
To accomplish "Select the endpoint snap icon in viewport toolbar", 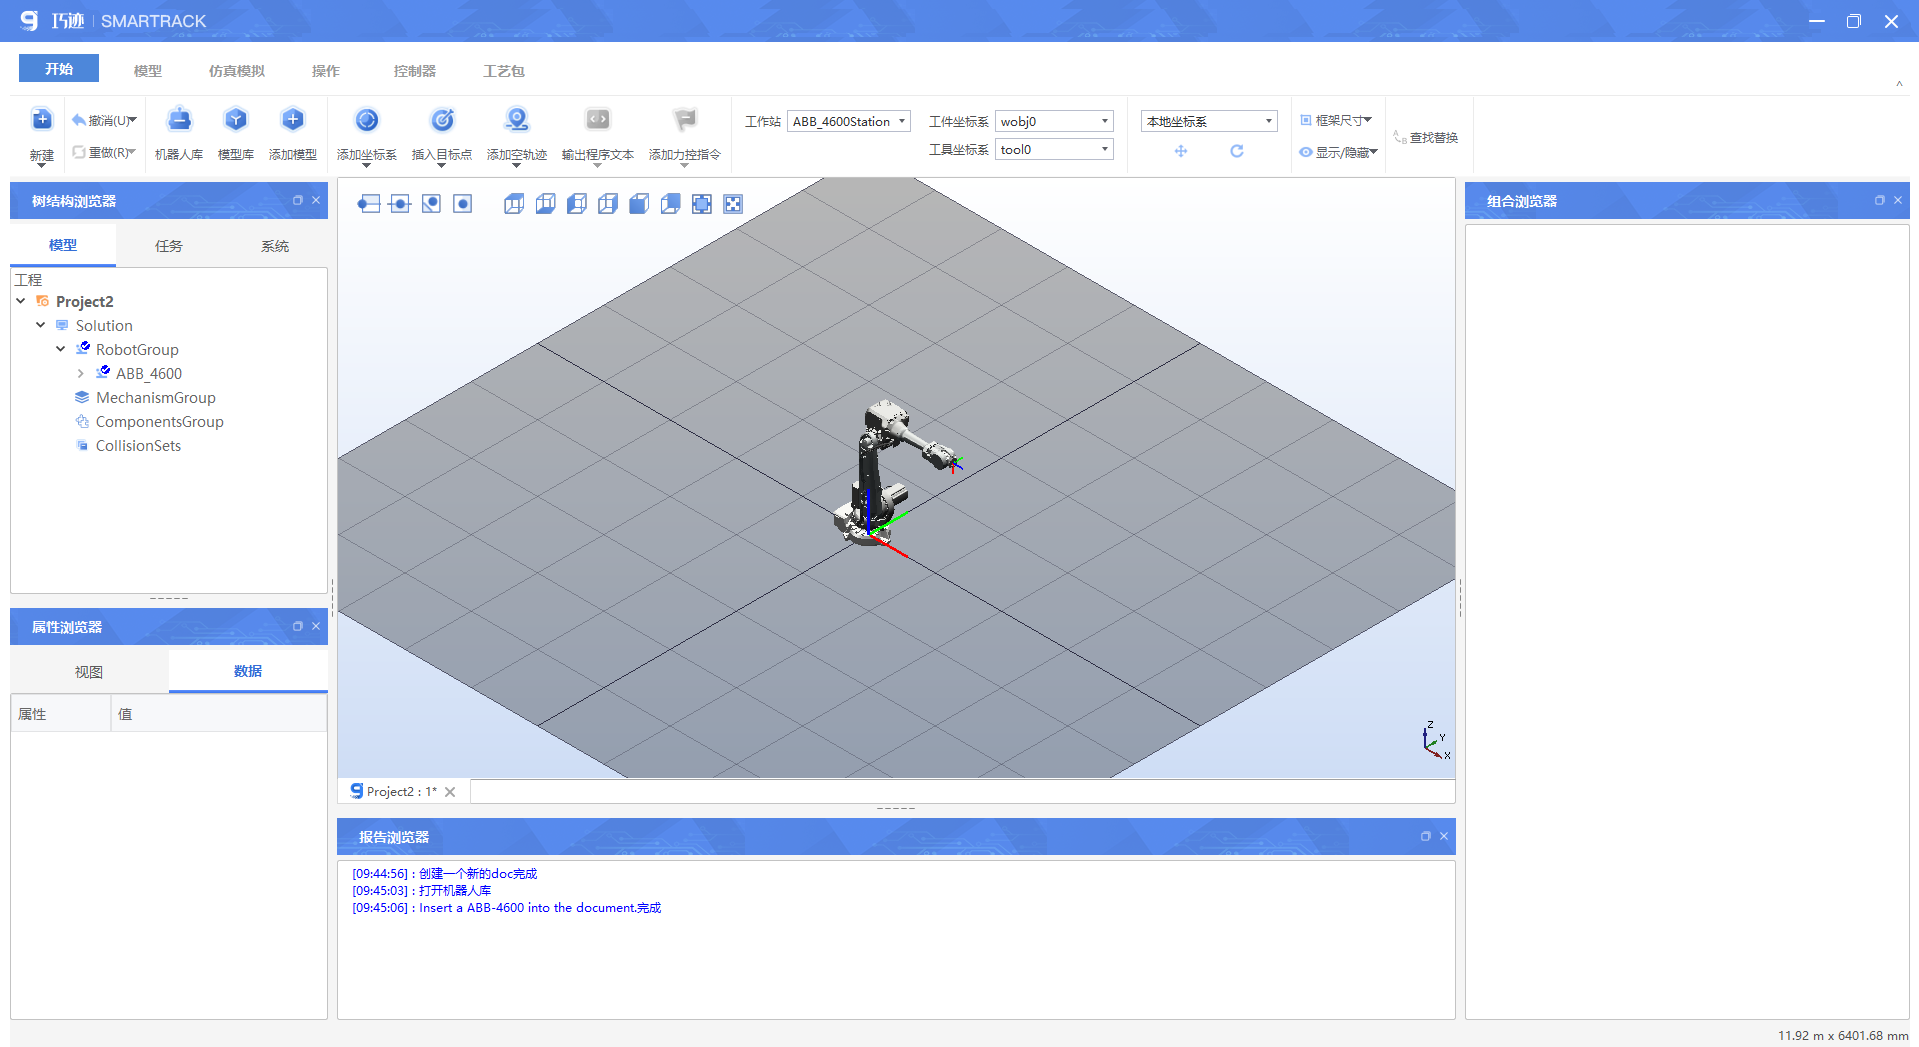I will point(369,204).
